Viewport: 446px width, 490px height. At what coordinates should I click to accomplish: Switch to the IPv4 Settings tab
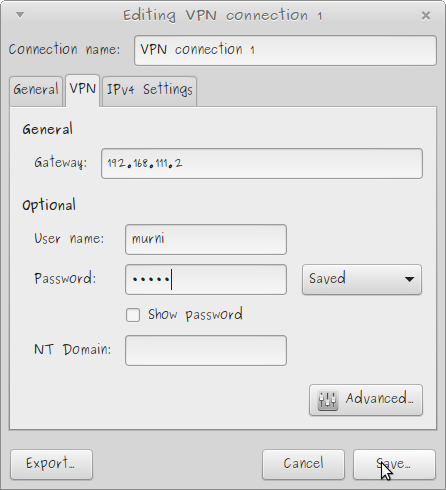[149, 91]
